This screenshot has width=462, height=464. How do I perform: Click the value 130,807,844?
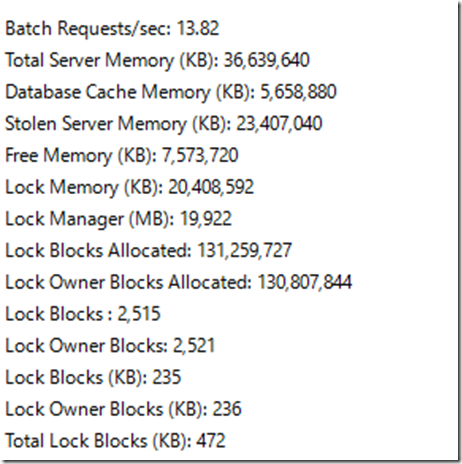tap(305, 282)
